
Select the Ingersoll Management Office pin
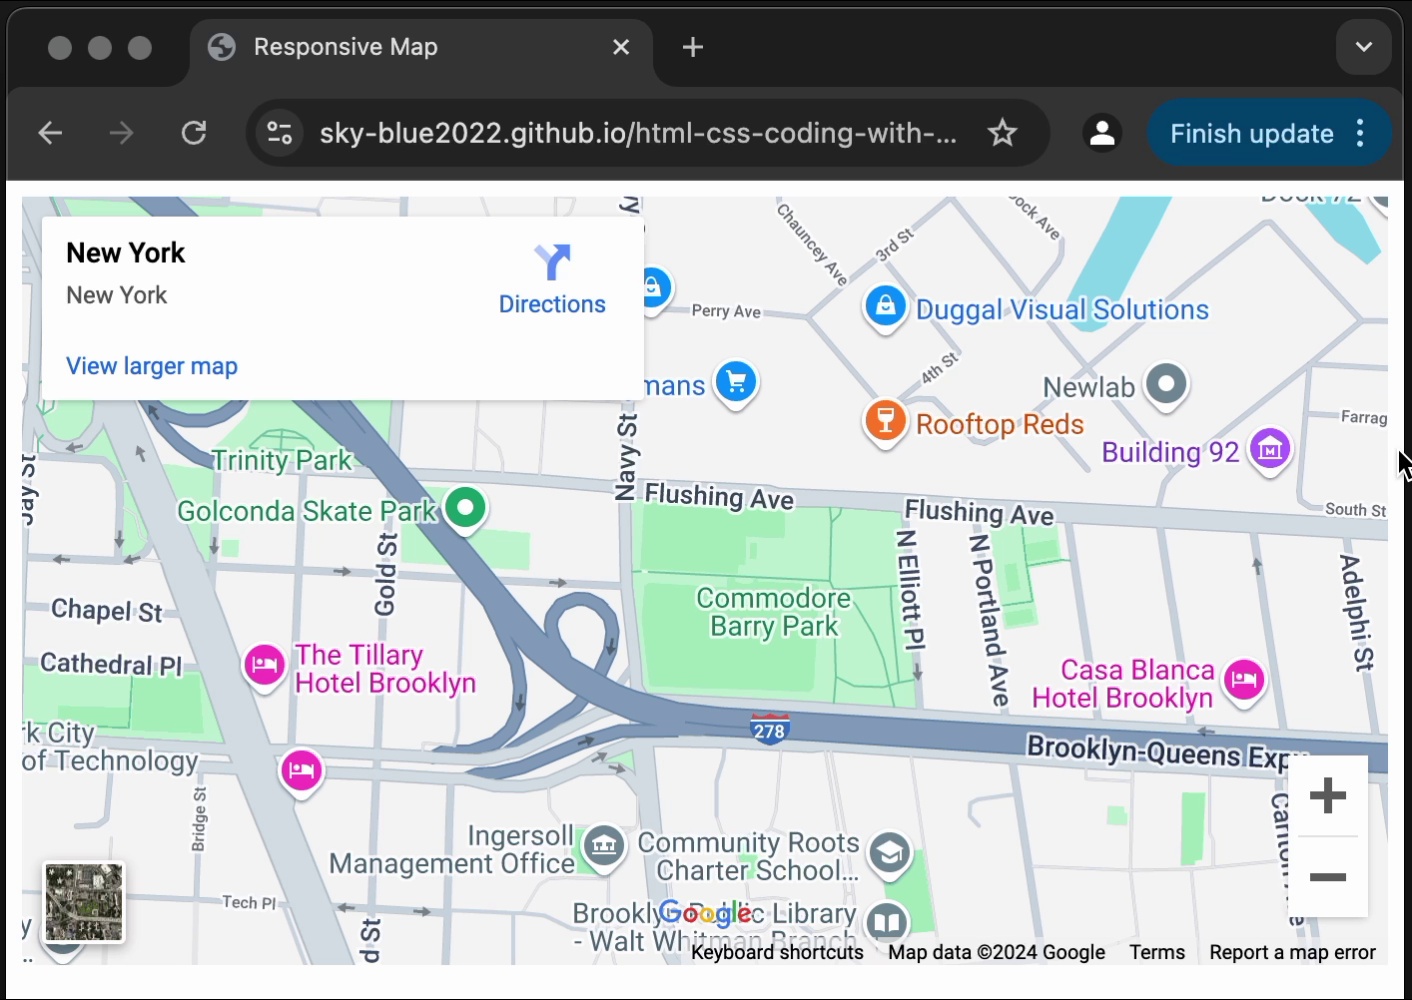click(604, 848)
